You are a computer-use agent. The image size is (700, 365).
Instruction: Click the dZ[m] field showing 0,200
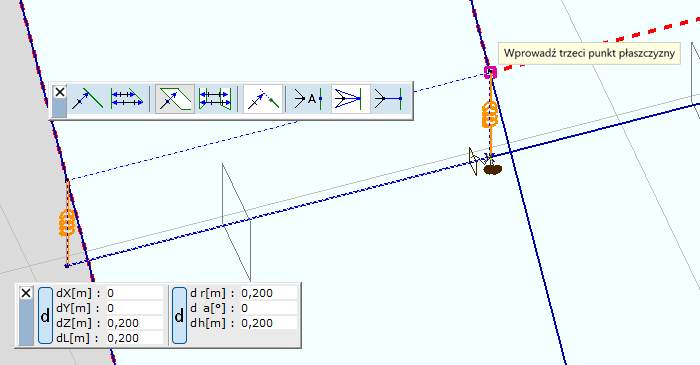tap(134, 323)
